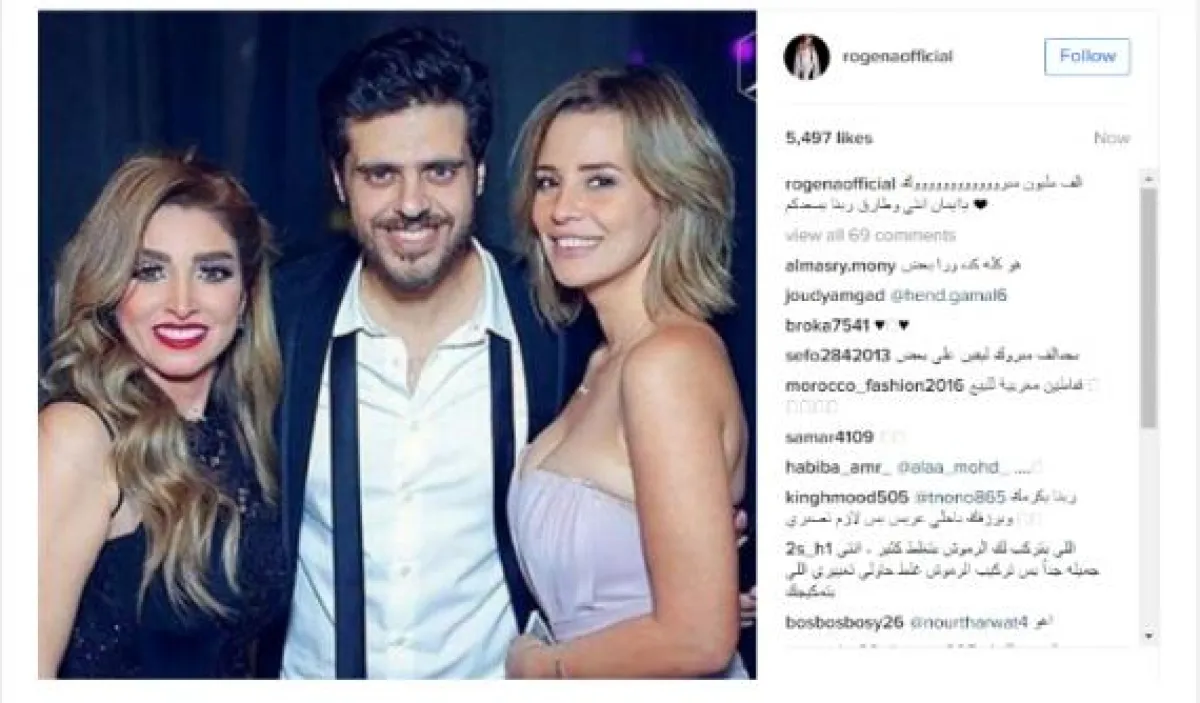Open the @tnono865 mention
This screenshot has height=703, width=1200.
tap(924, 496)
